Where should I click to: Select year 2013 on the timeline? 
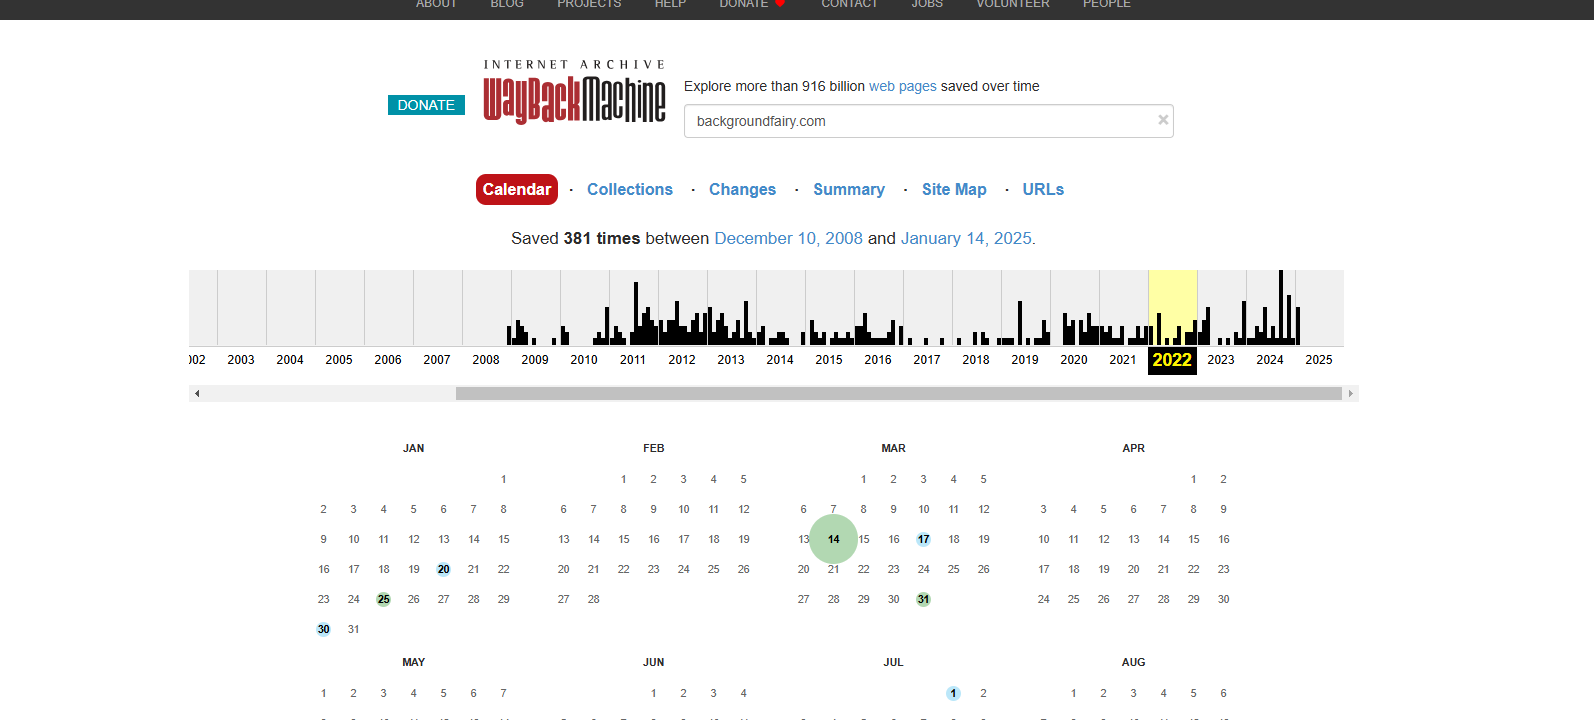click(x=731, y=360)
